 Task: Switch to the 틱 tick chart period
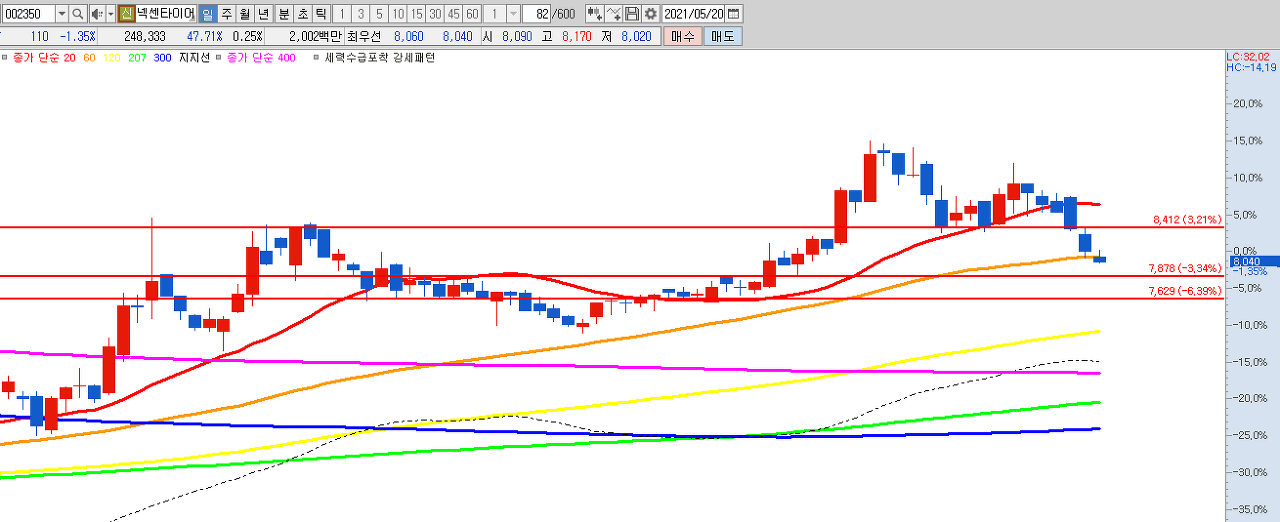click(x=320, y=14)
